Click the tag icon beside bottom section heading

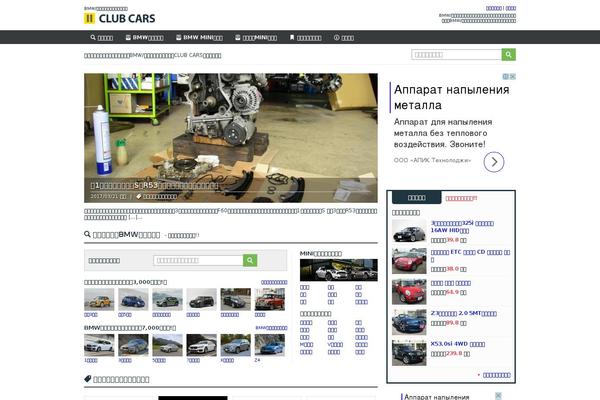click(x=88, y=379)
